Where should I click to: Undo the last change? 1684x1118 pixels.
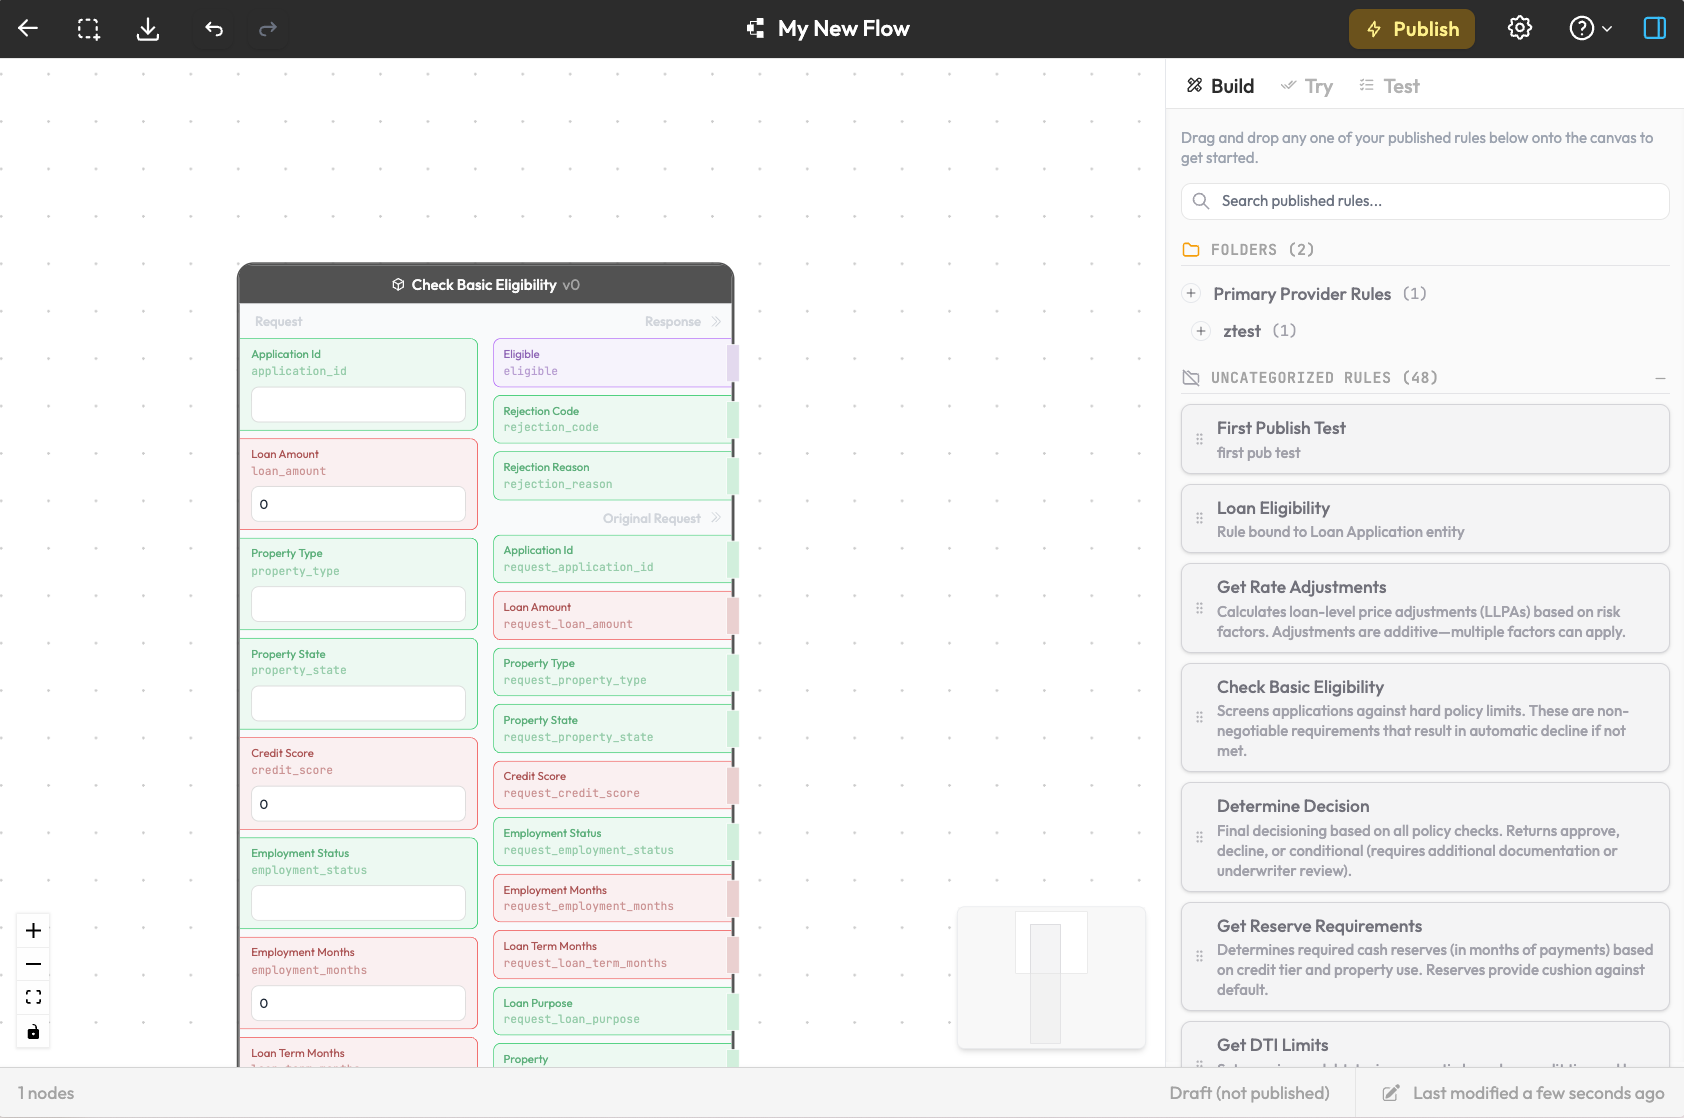tap(213, 28)
